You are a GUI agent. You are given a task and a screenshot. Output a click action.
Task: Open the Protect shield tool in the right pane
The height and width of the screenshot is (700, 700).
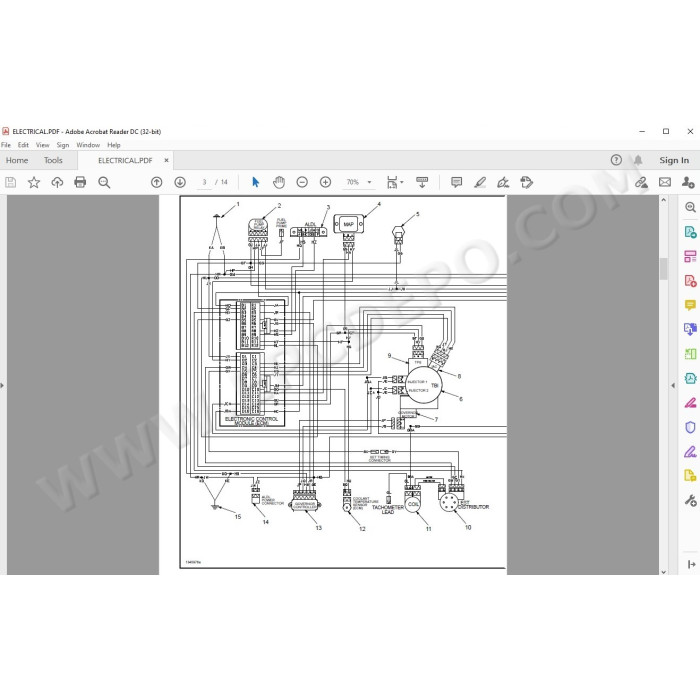click(690, 427)
